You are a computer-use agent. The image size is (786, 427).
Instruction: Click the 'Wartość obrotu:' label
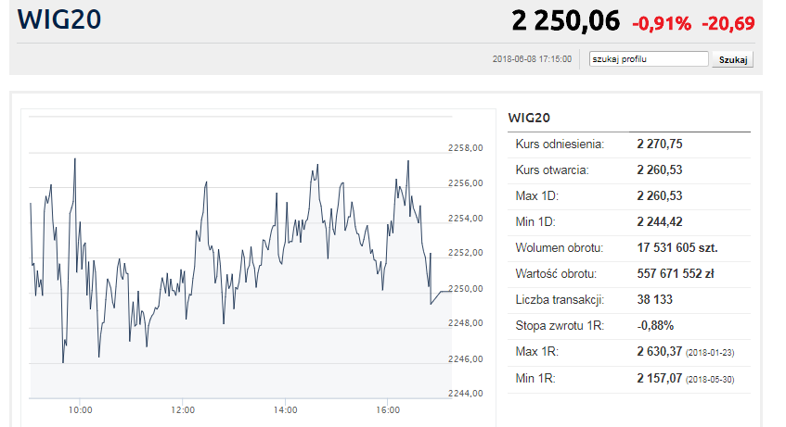pyautogui.click(x=556, y=274)
